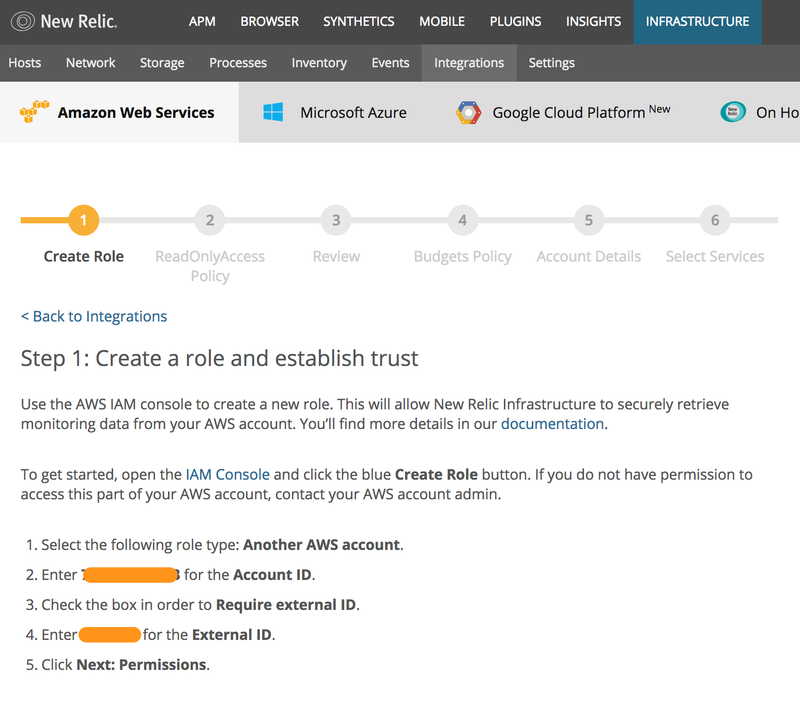
Task: Open the INSIGHTS menu item
Action: 593,21
